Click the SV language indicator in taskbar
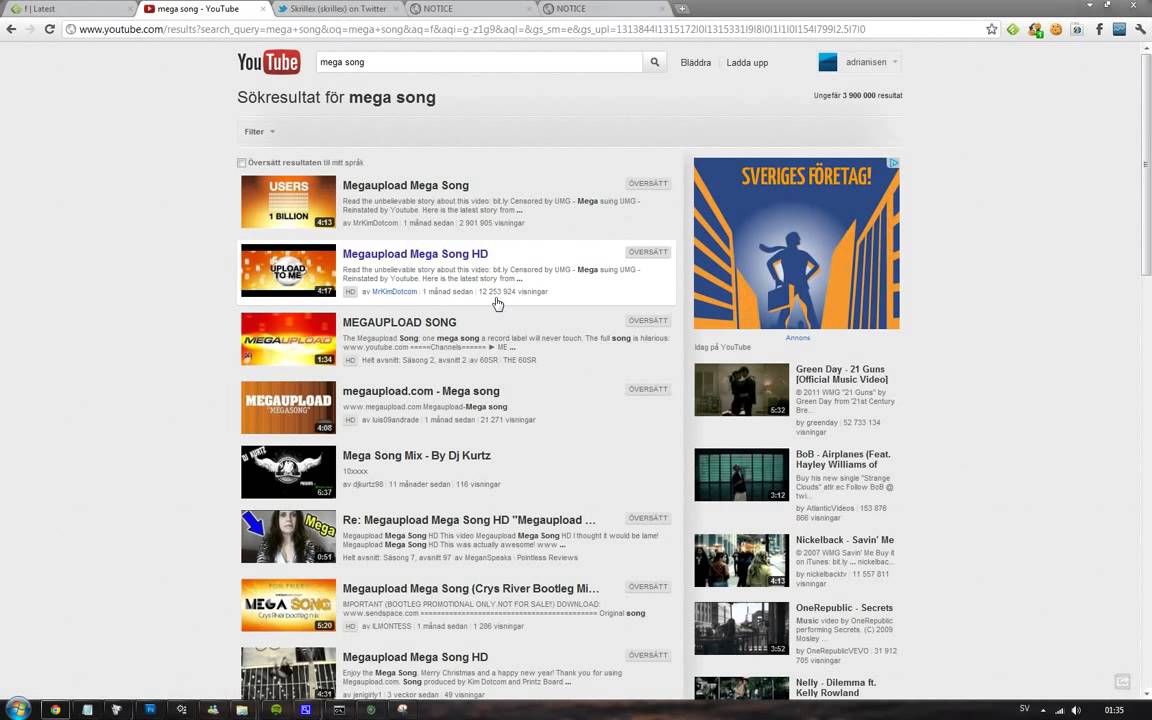Image resolution: width=1152 pixels, height=720 pixels. [x=1024, y=709]
